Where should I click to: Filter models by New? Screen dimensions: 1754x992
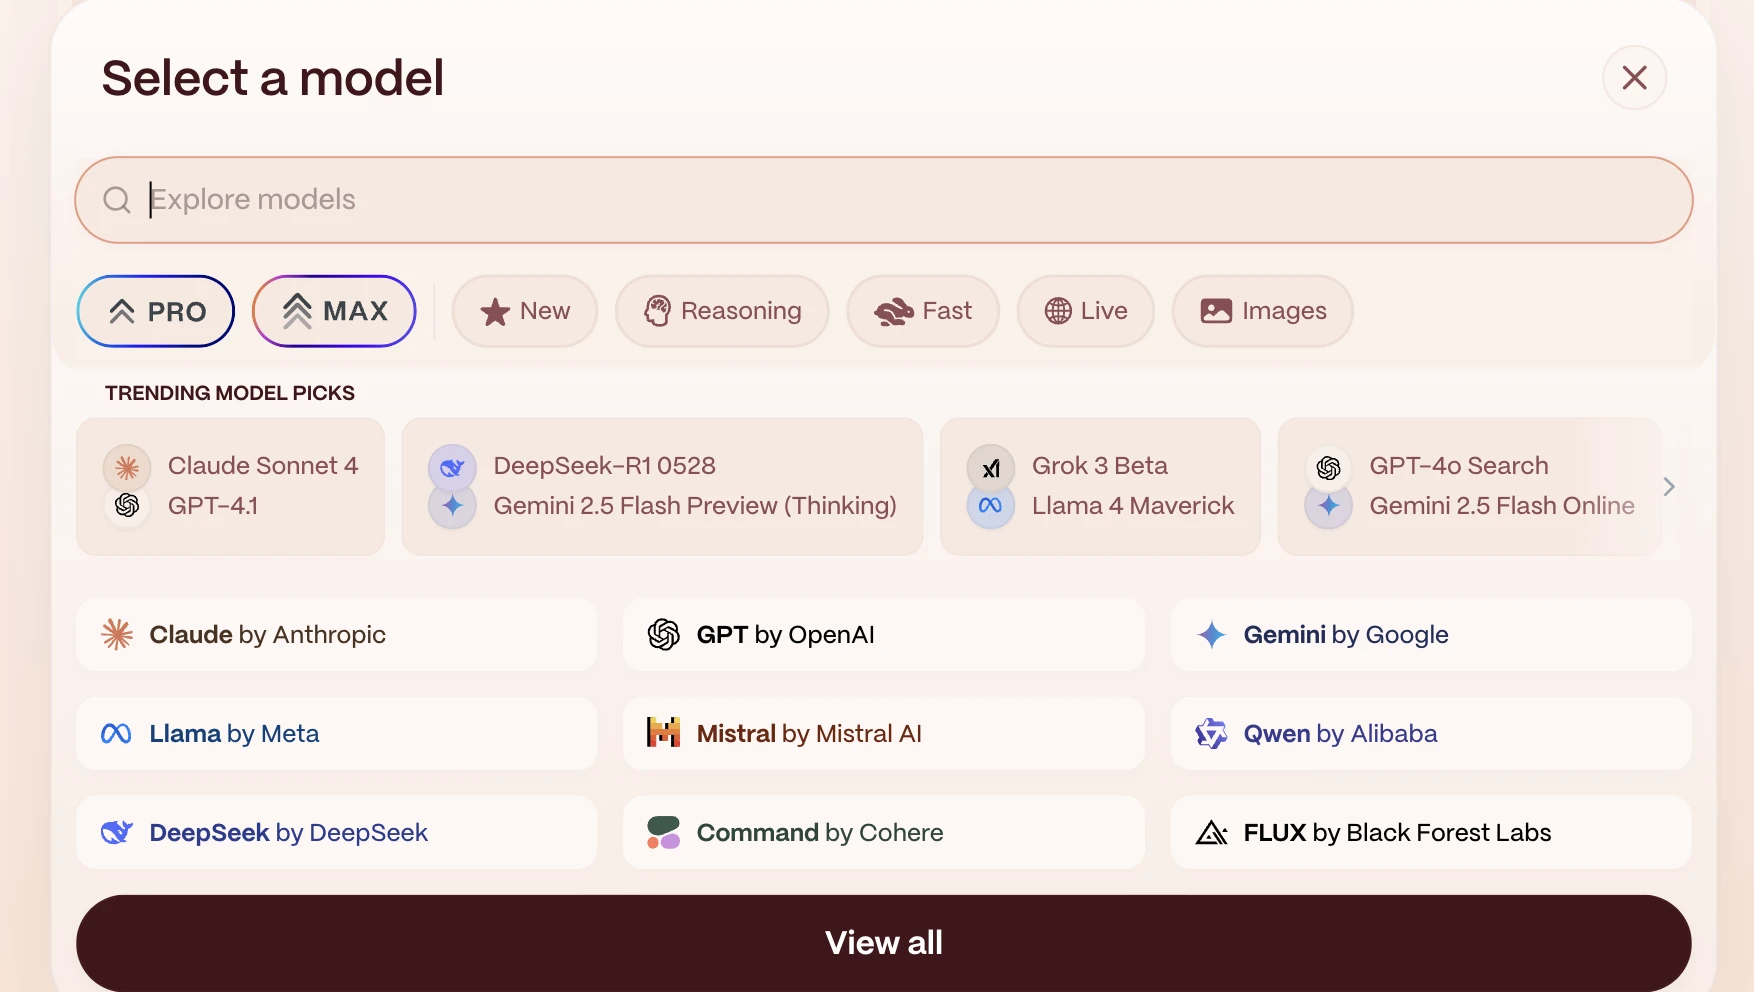pyautogui.click(x=525, y=311)
